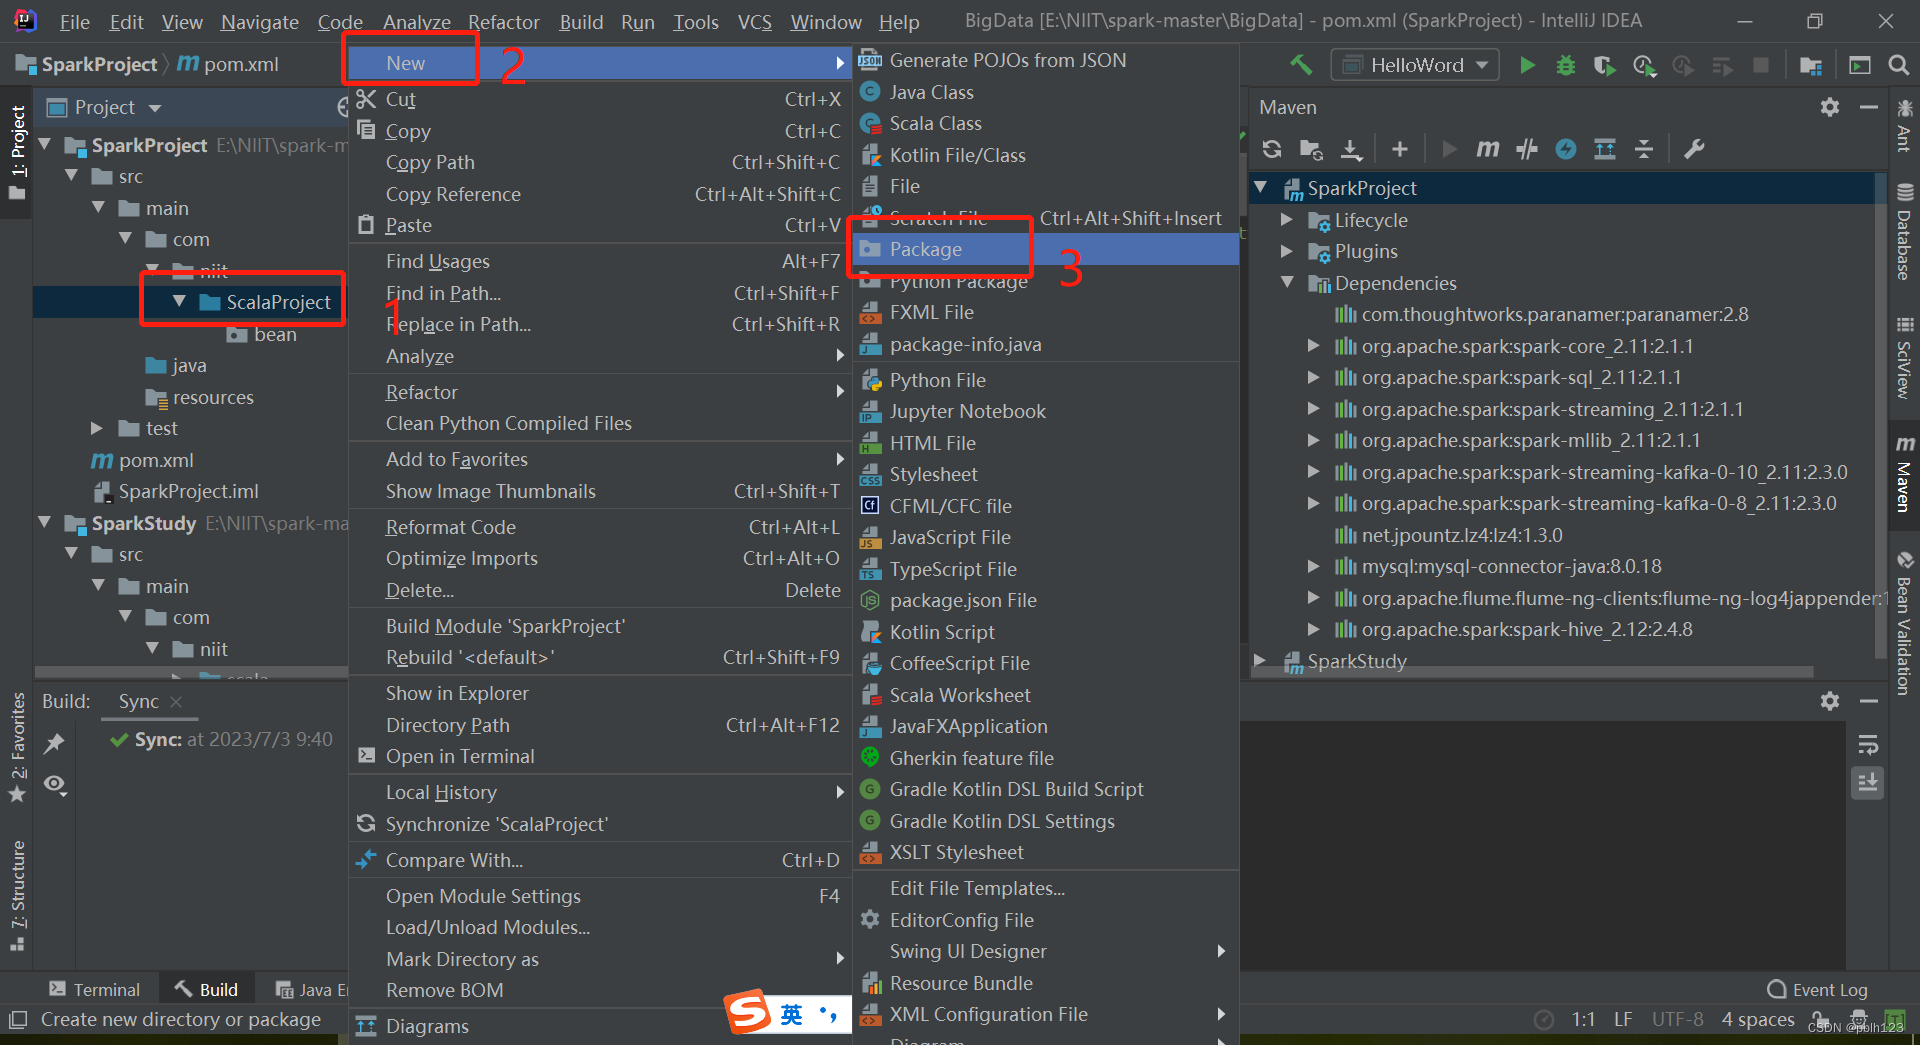The image size is (1920, 1045).
Task: Execute Maven goal 'm' icon
Action: [1488, 149]
